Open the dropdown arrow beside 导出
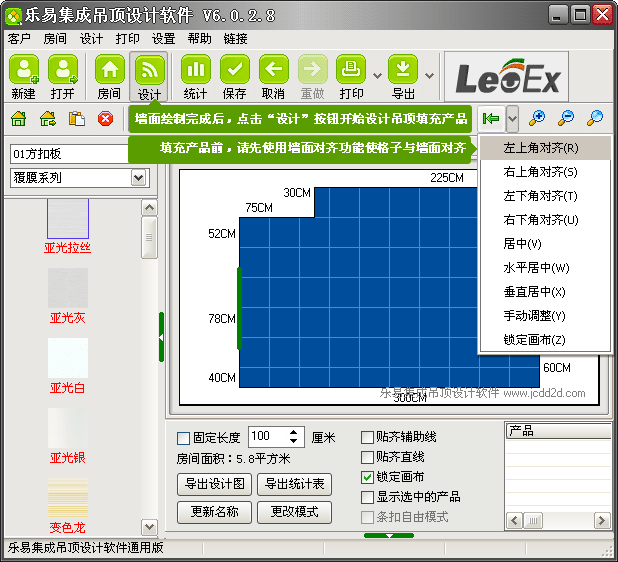This screenshot has height=562, width=618. (430, 75)
